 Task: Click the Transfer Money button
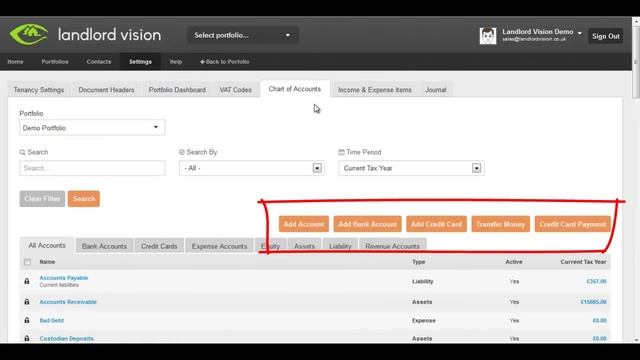pos(501,224)
